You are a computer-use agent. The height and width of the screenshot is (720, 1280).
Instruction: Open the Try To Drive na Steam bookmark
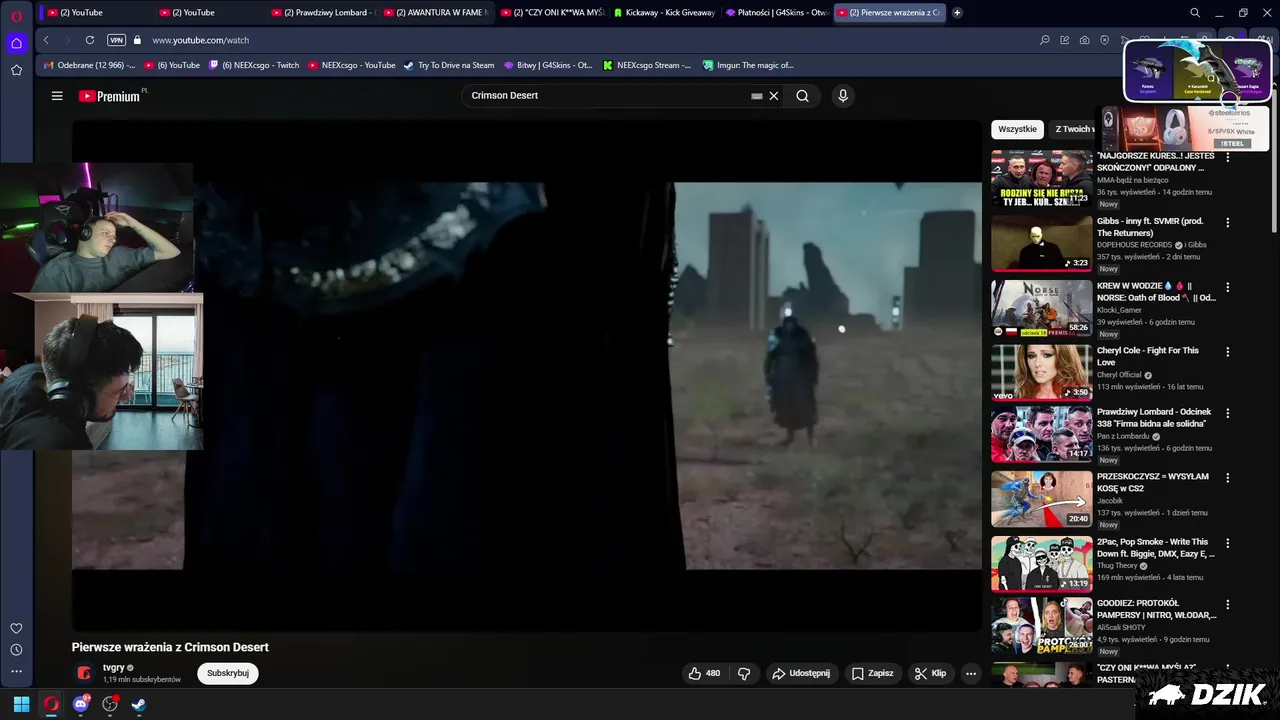click(x=448, y=65)
